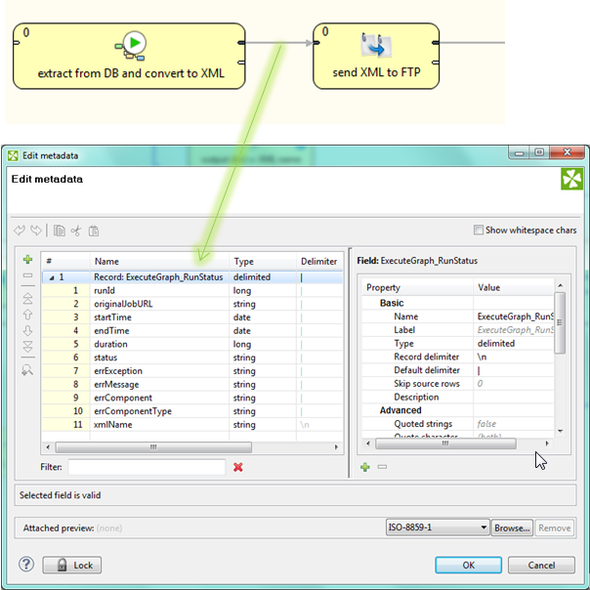Screen dimensions: 590x590
Task: Open help via question mark icon
Action: click(x=26, y=564)
